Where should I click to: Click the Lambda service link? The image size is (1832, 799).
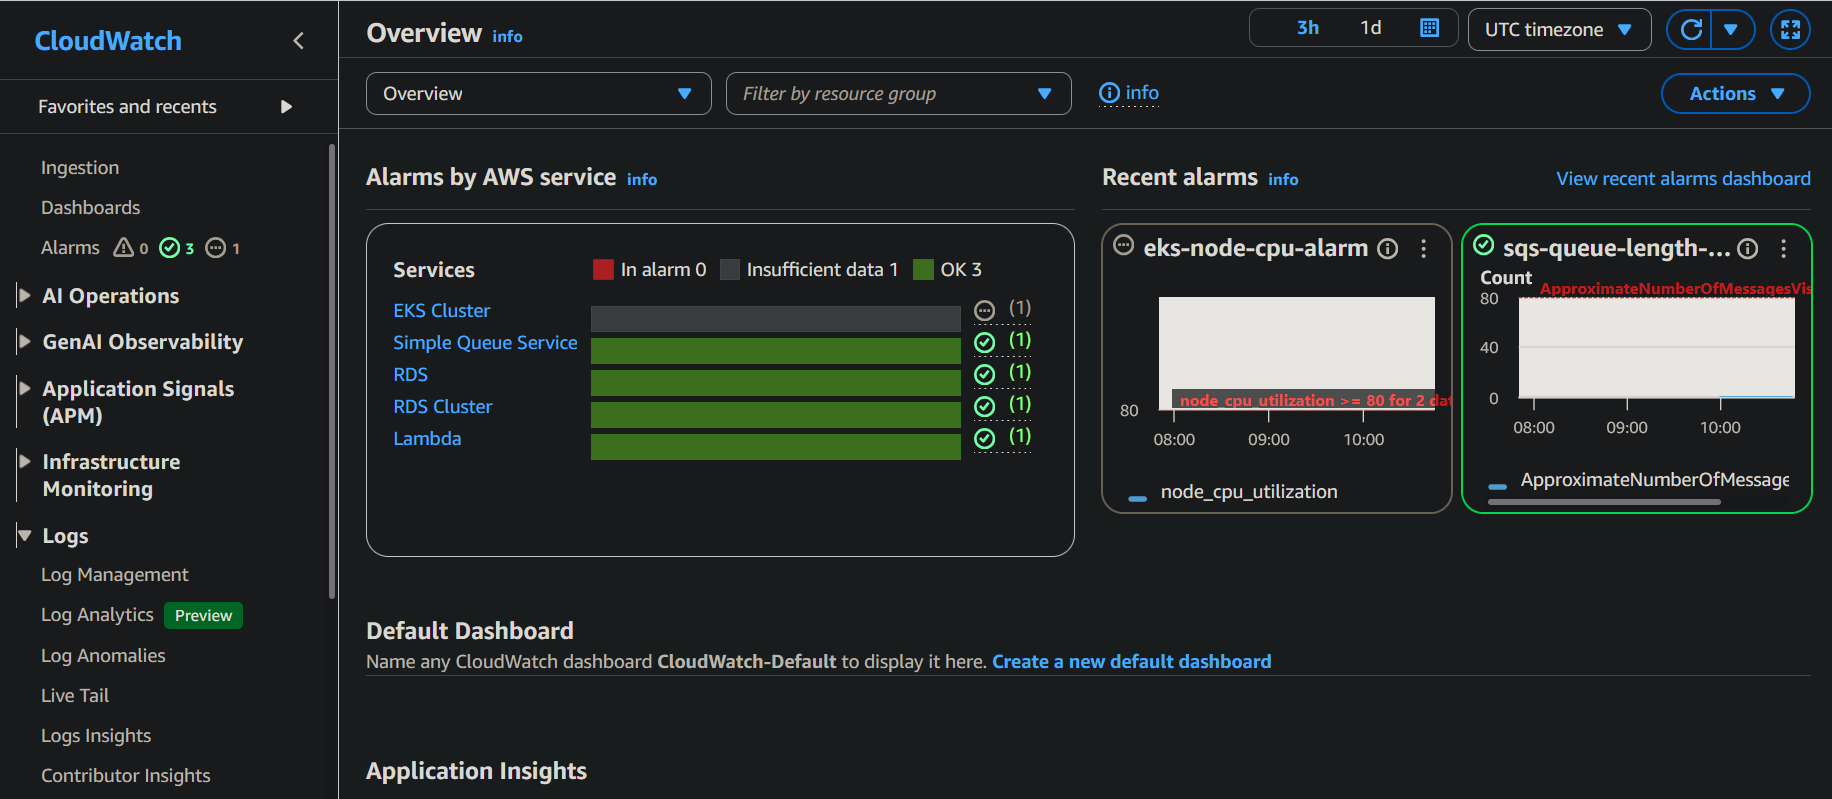pyautogui.click(x=427, y=438)
